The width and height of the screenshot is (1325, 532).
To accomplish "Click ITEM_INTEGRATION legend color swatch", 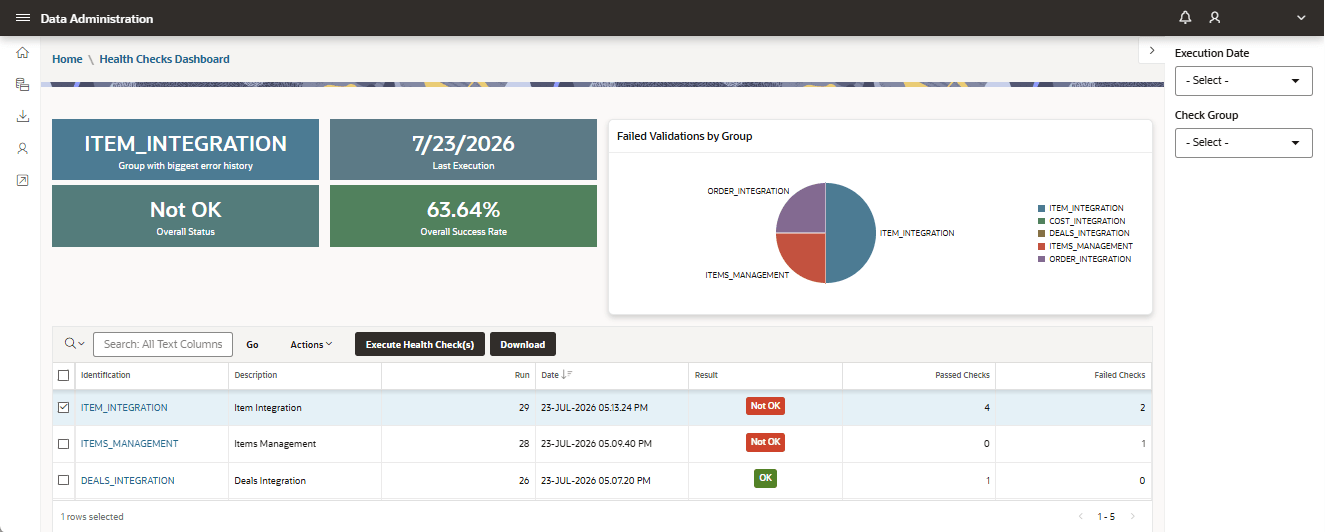I will (x=1042, y=209).
